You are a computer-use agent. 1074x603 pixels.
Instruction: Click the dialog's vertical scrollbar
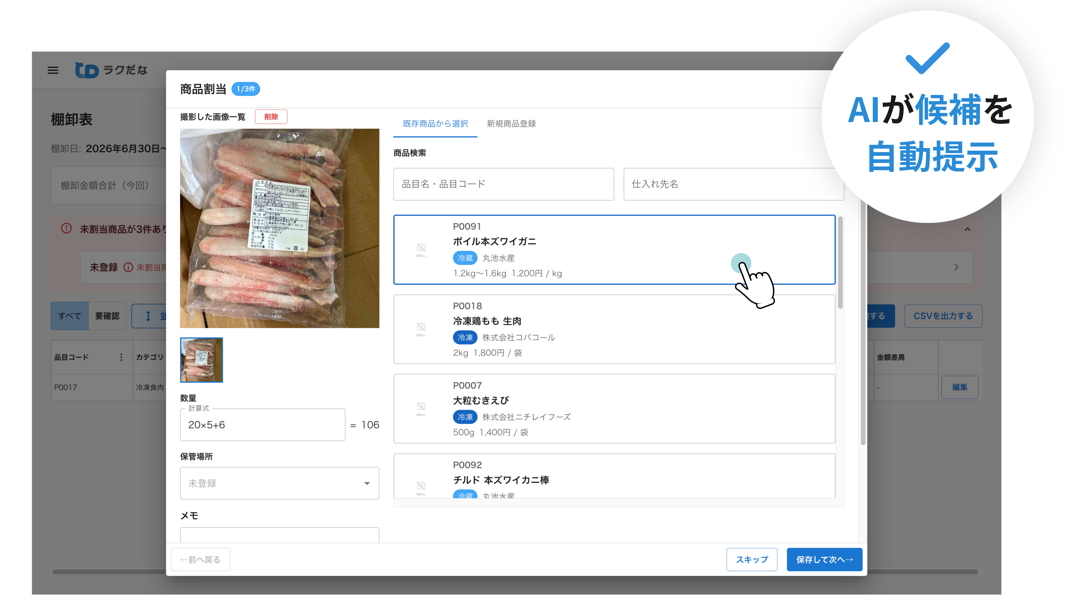point(862,322)
